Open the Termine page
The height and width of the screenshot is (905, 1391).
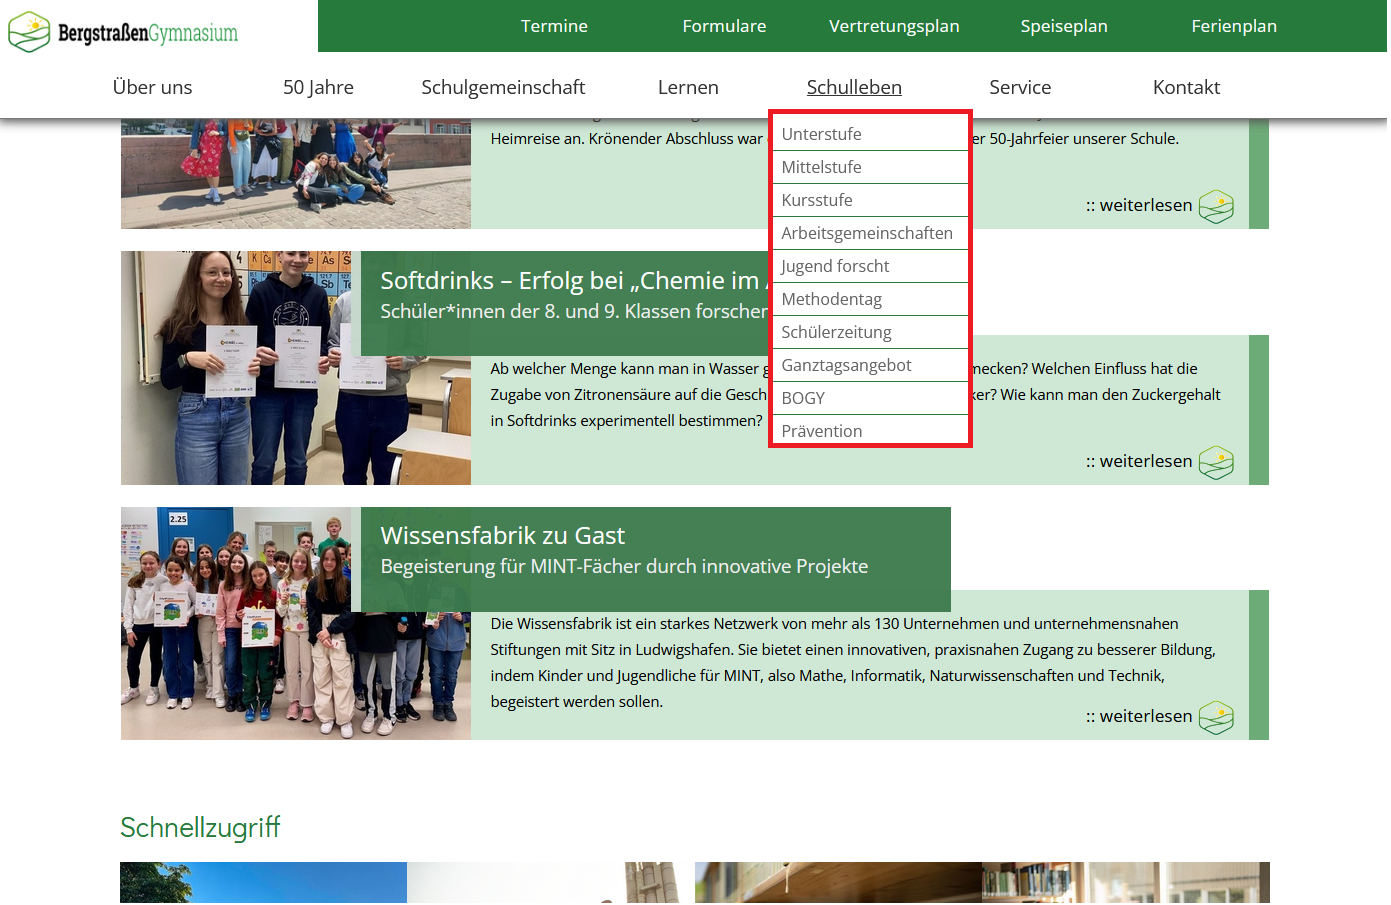click(554, 26)
